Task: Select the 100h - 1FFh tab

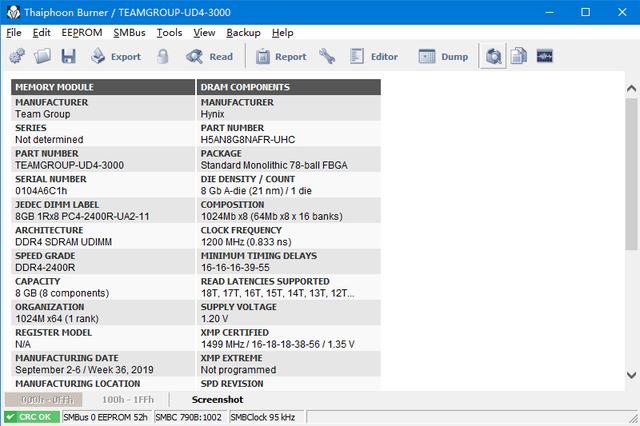Action: point(127,399)
